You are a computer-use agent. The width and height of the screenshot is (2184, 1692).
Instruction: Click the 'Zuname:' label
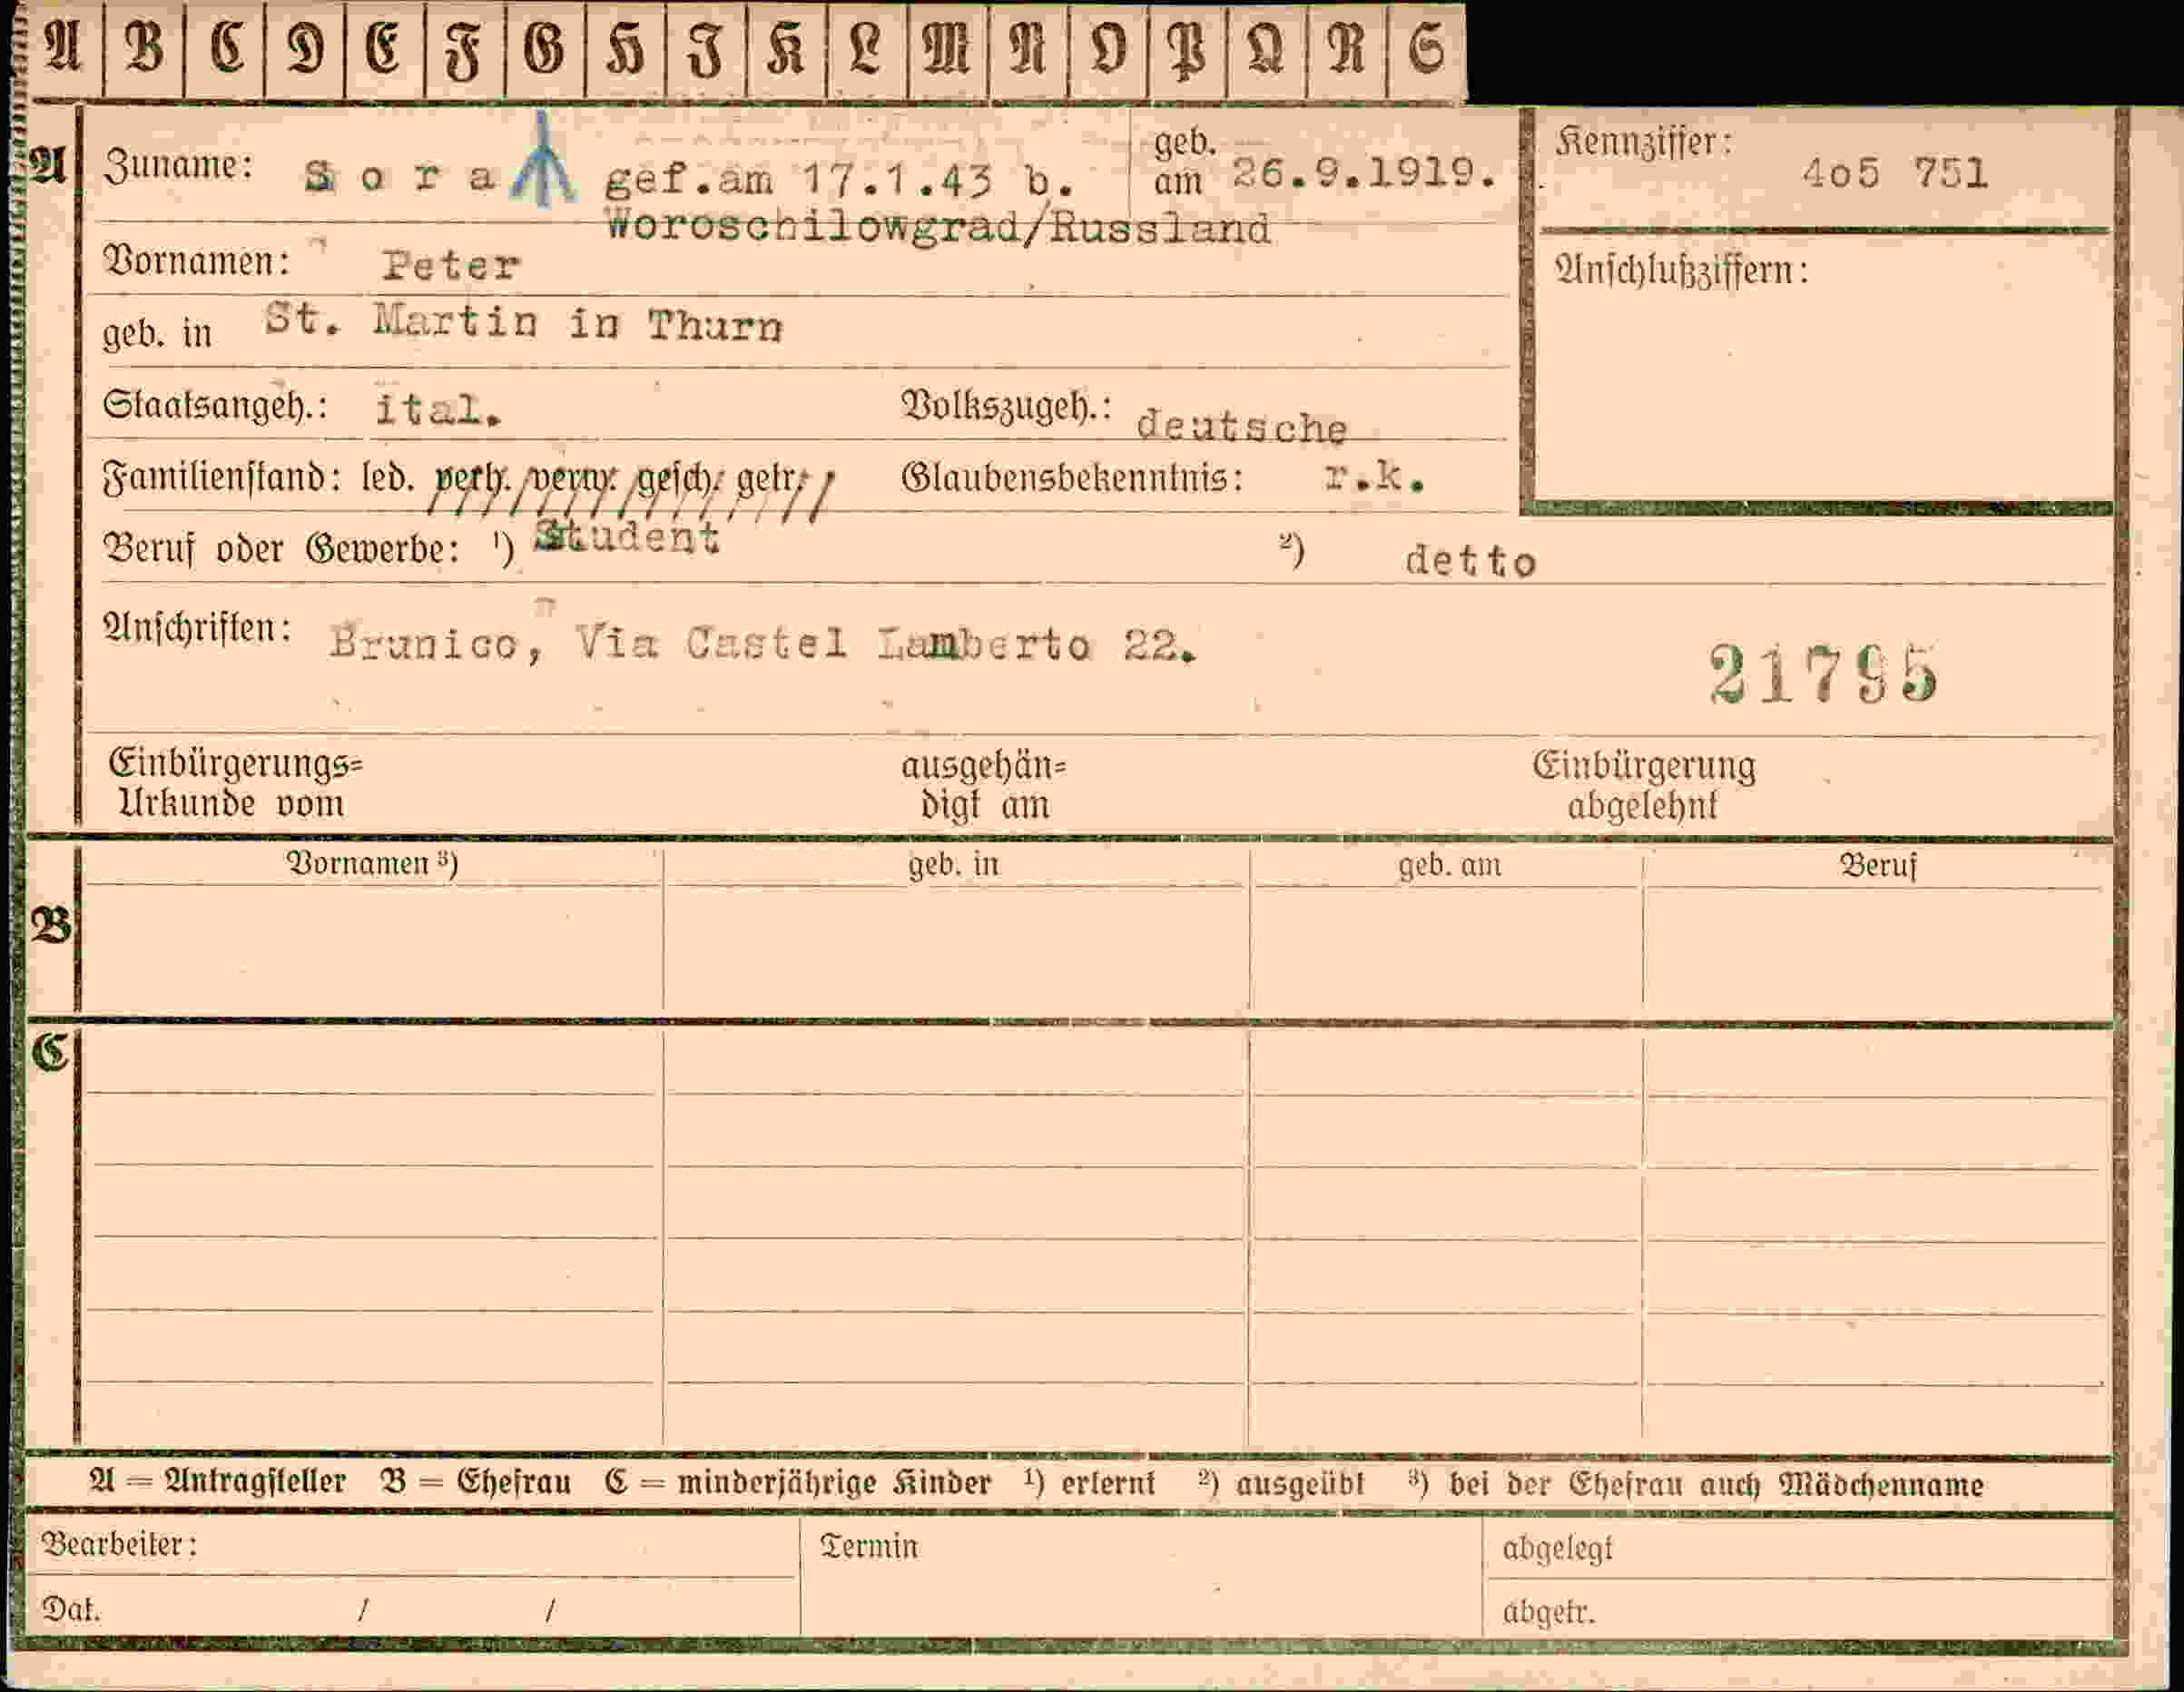[x=178, y=166]
